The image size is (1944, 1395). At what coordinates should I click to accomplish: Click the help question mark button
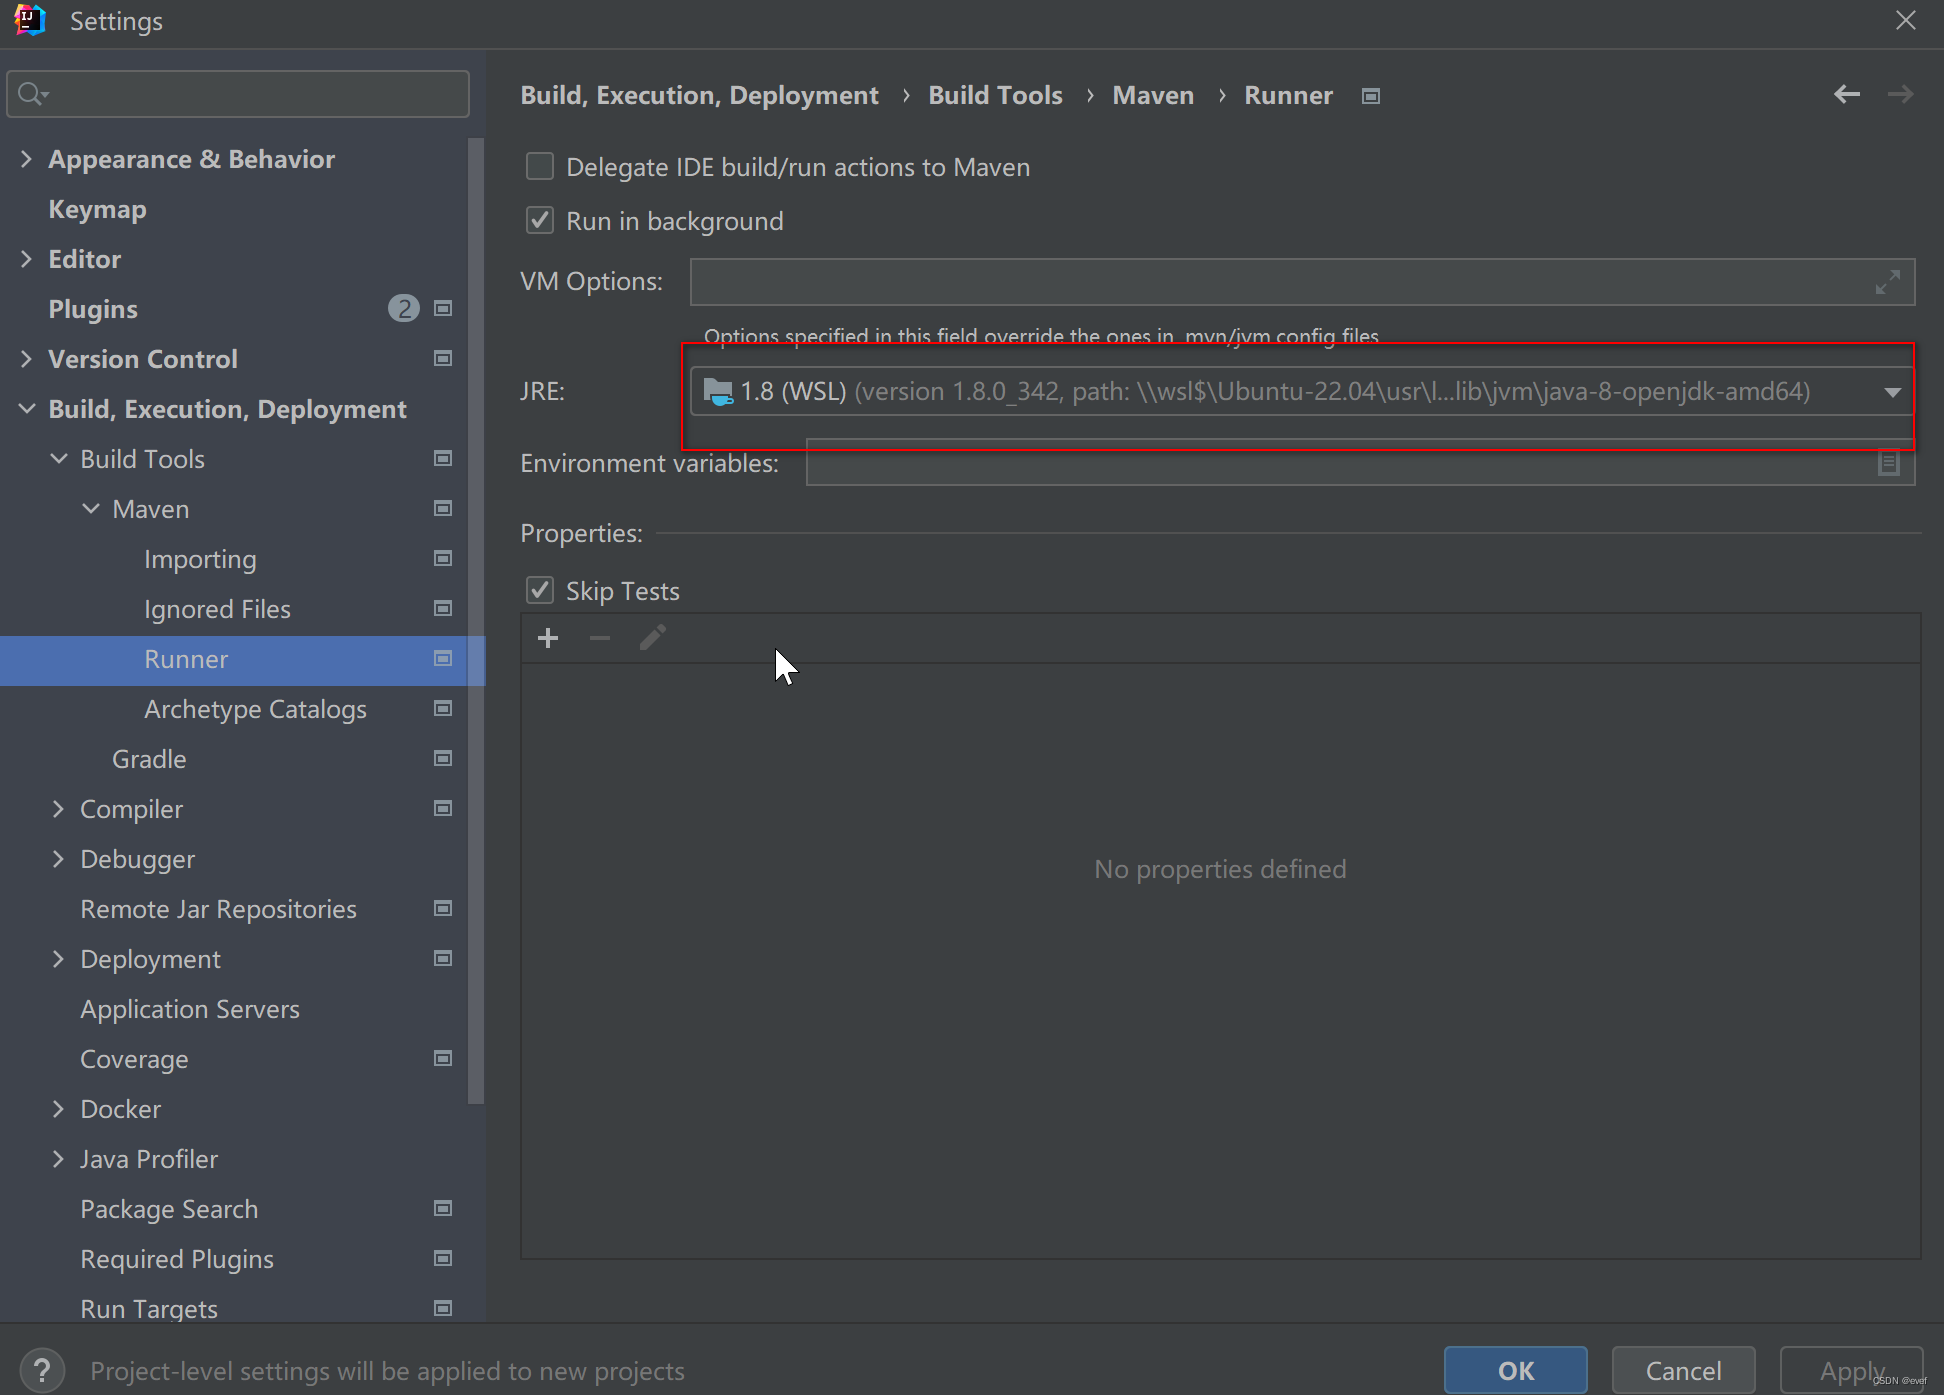tap(42, 1370)
